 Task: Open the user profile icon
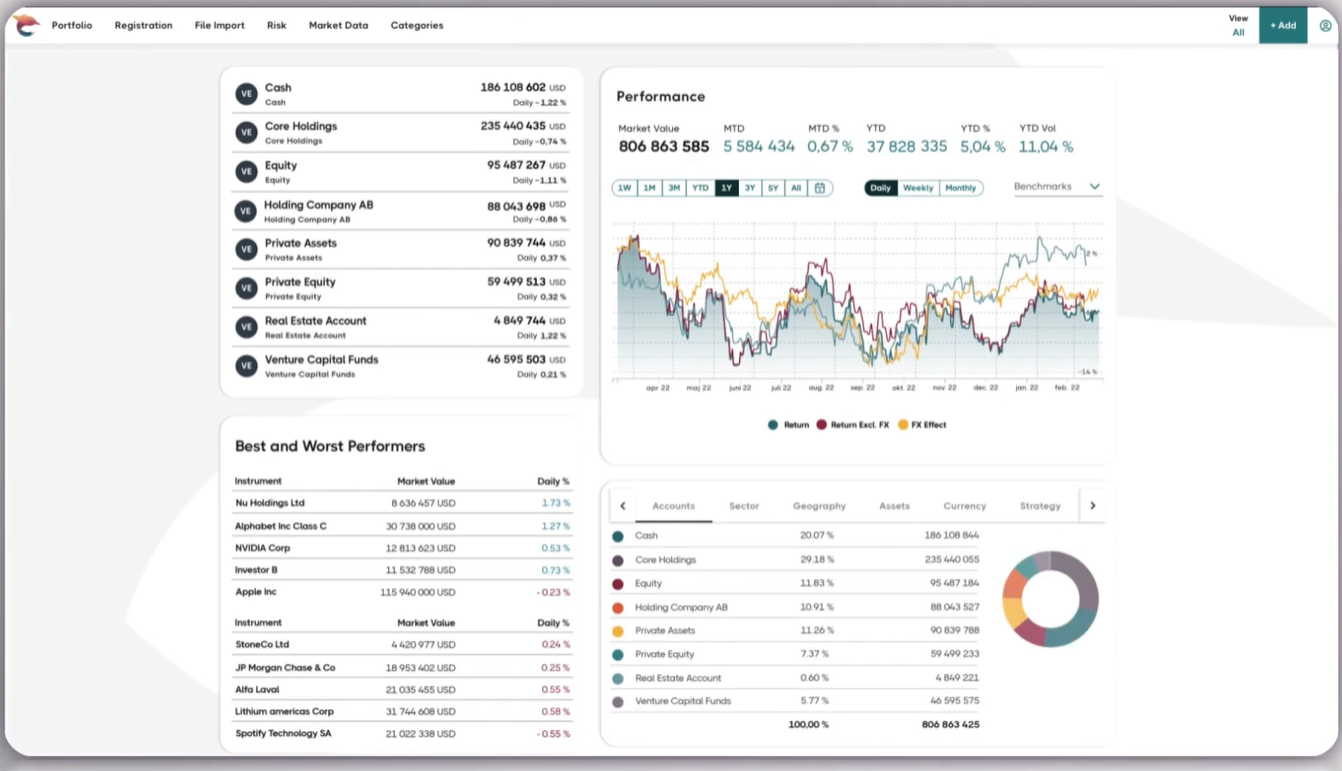coord(1326,25)
